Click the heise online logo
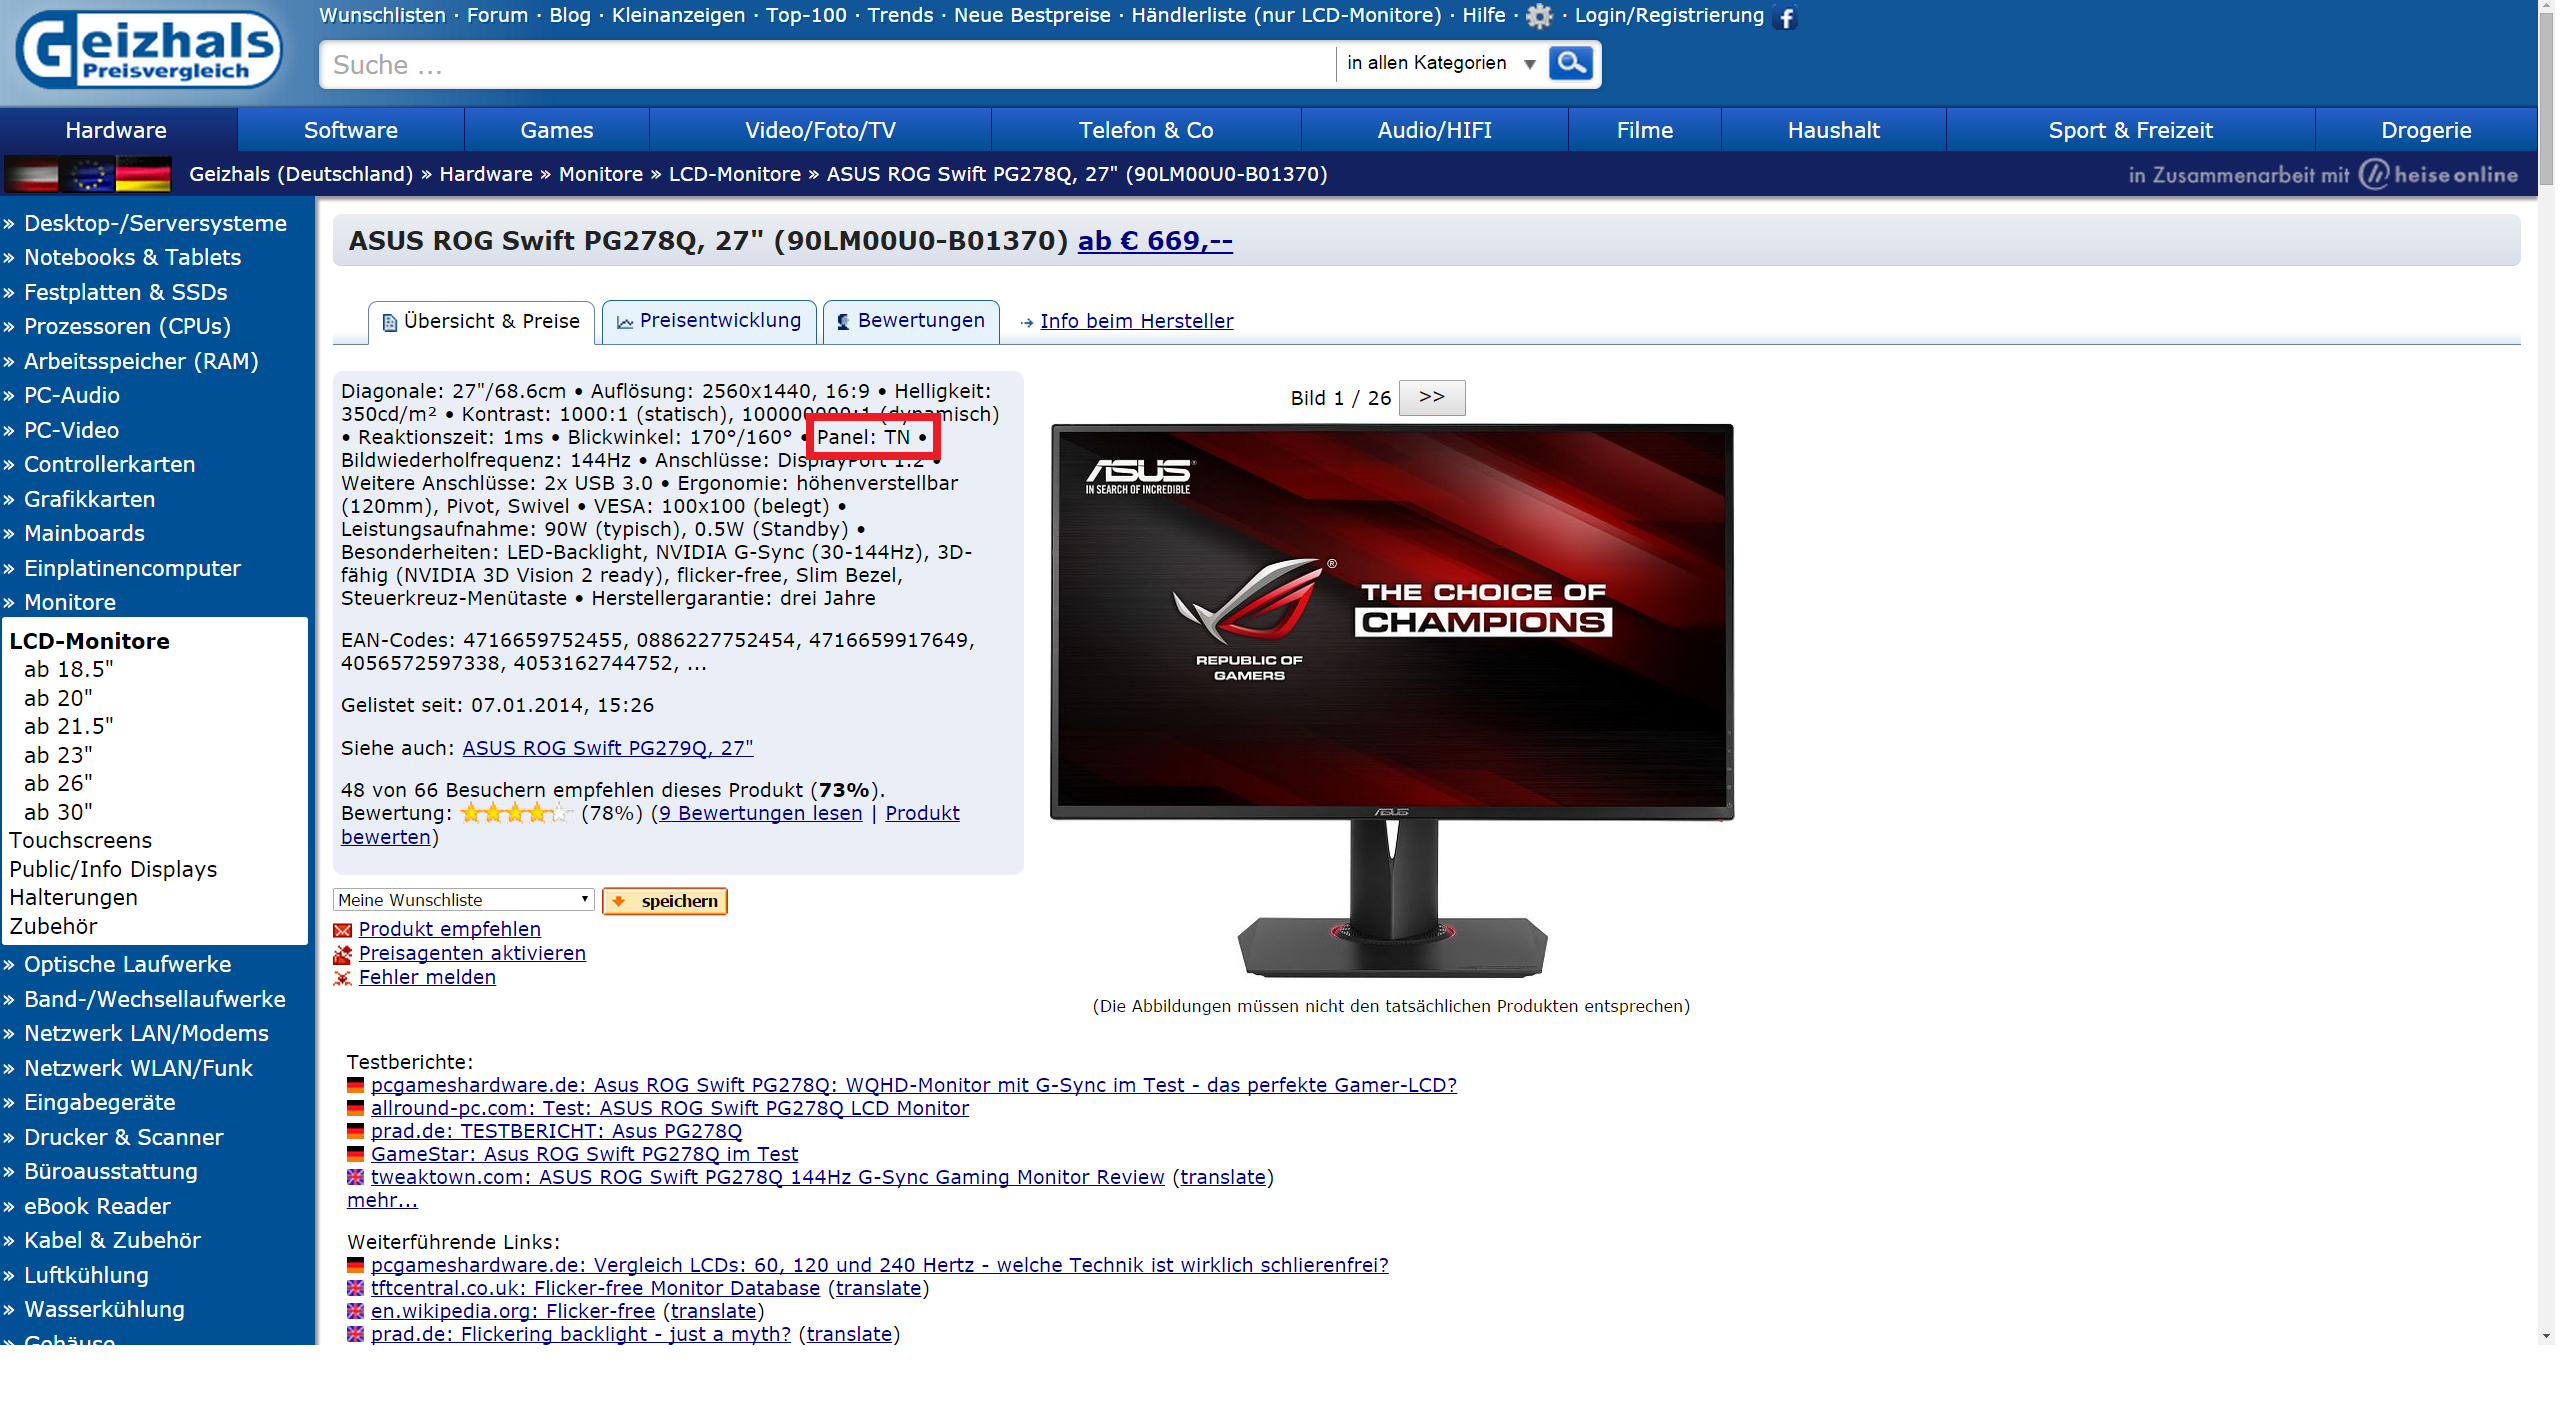 click(x=2438, y=174)
